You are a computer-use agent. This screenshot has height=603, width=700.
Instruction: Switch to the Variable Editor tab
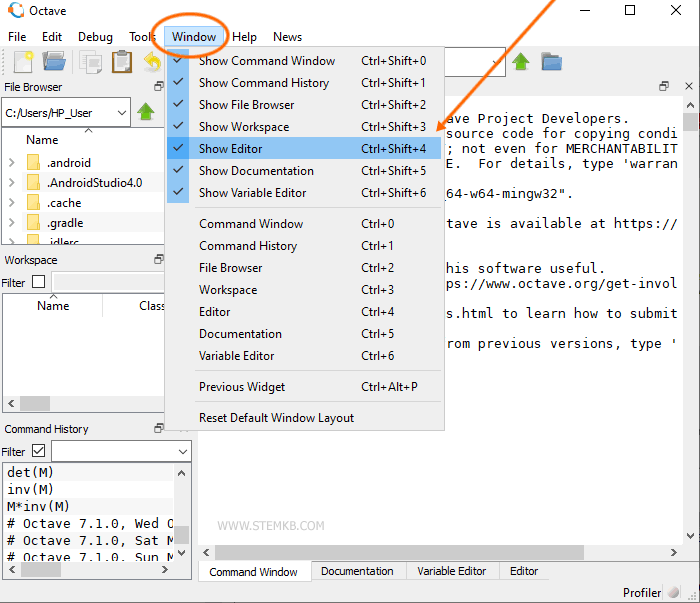coord(451,571)
